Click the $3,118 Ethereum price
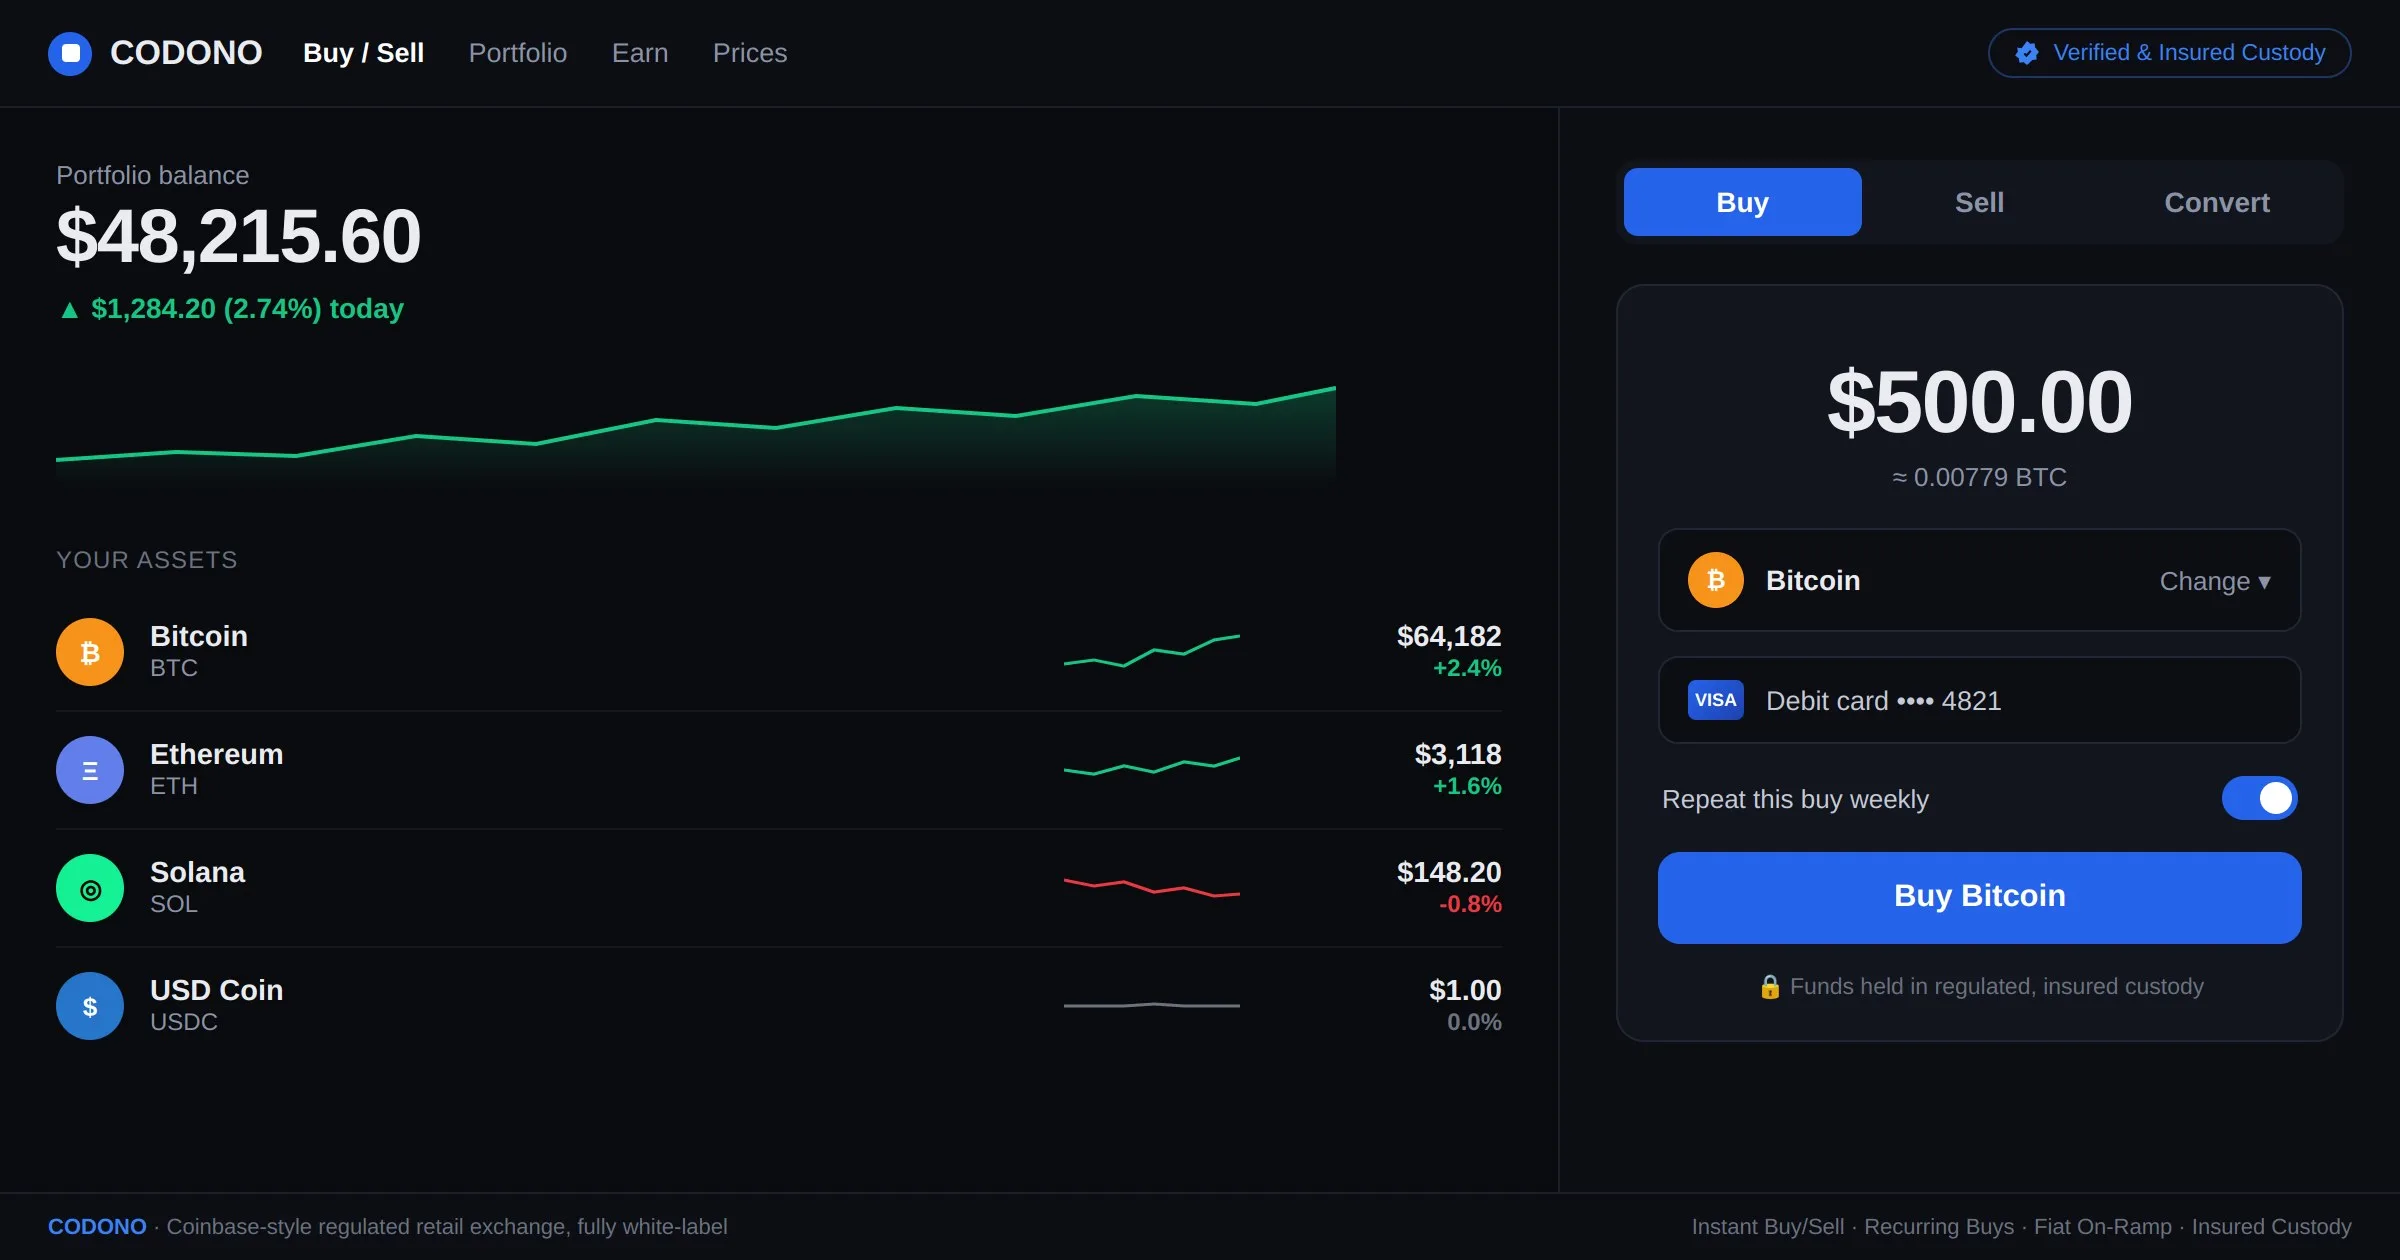2400x1260 pixels. (x=1458, y=754)
